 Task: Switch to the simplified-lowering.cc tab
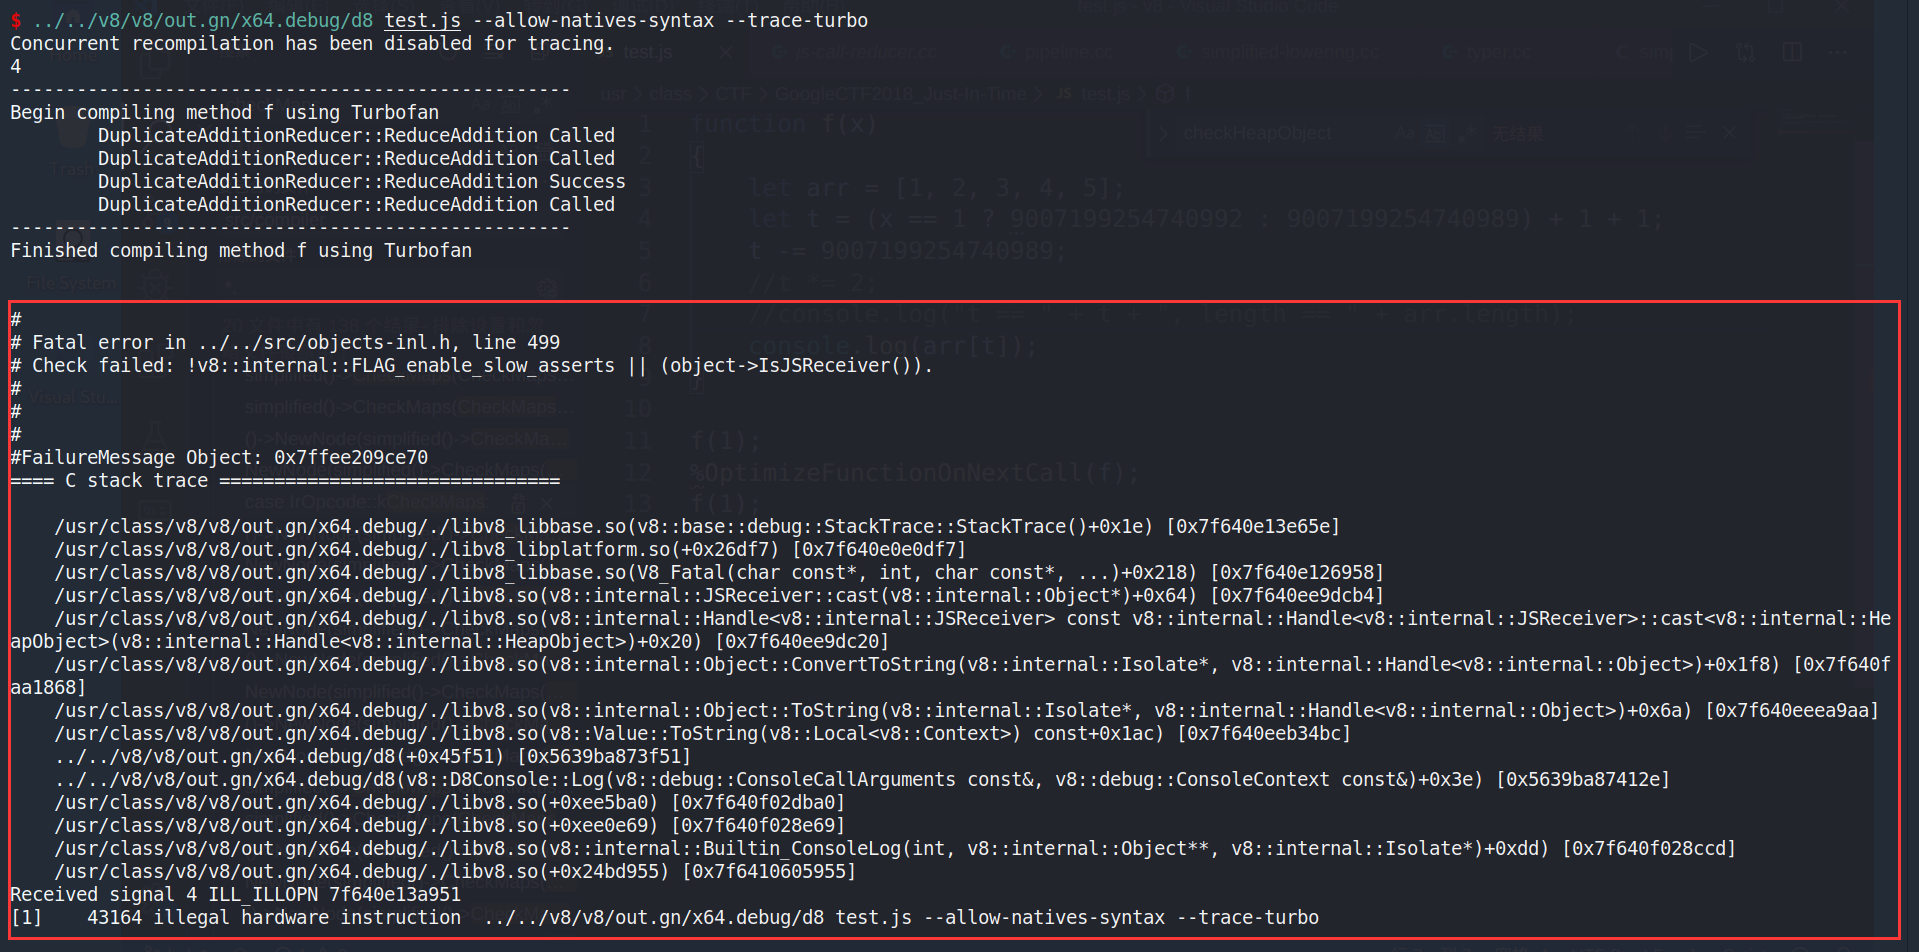[1290, 52]
